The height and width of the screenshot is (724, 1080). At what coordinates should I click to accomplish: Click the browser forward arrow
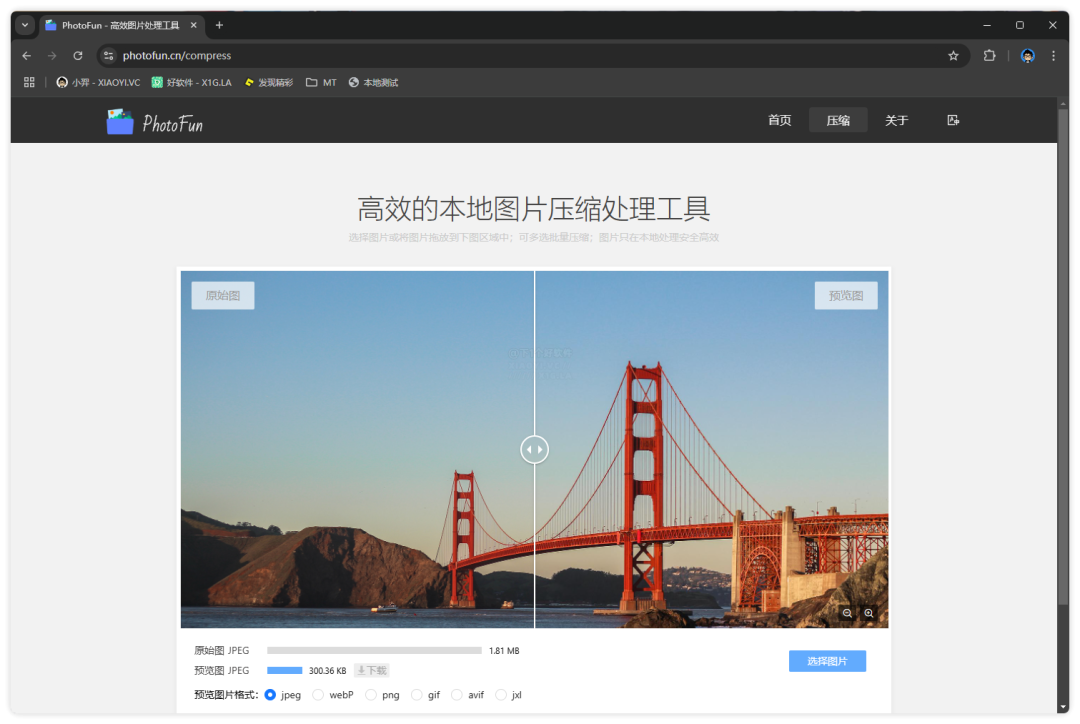[52, 56]
